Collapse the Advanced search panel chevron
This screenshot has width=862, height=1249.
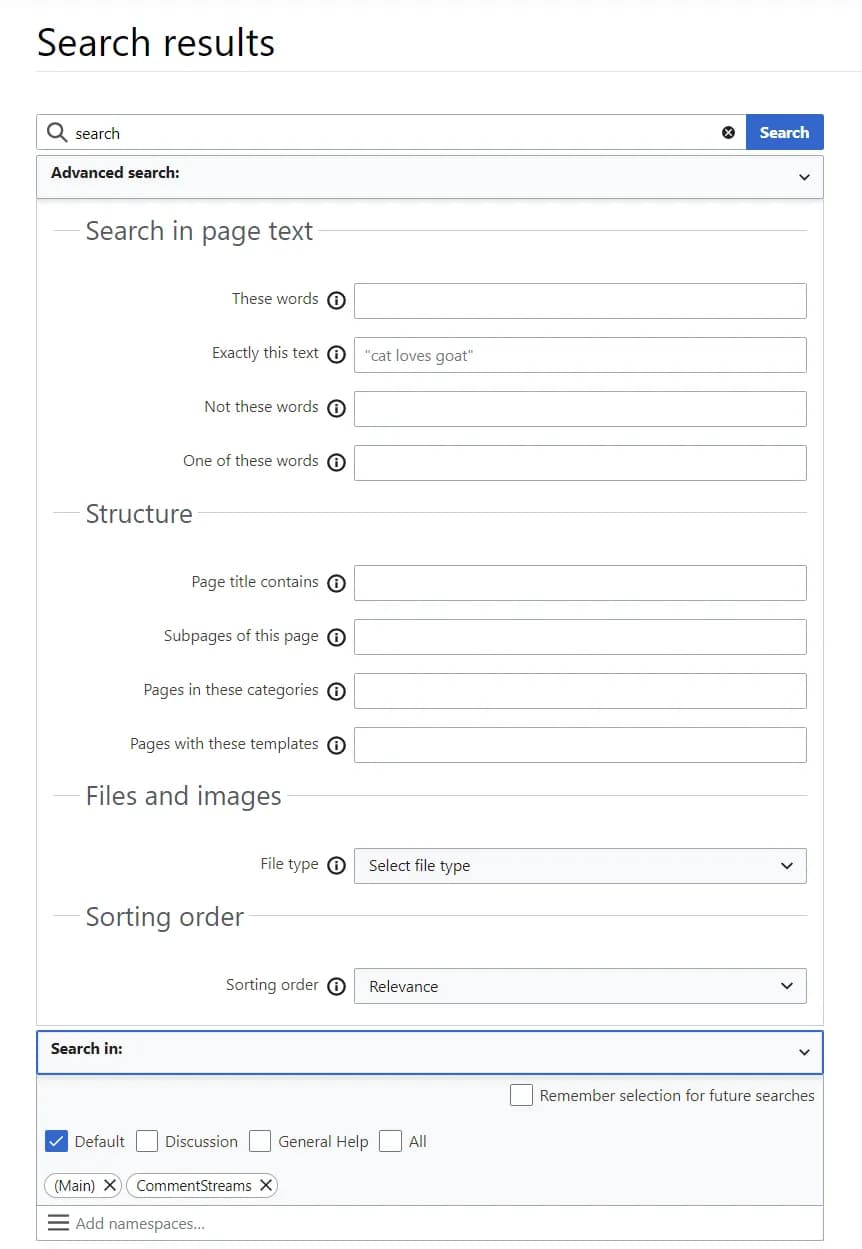point(804,176)
